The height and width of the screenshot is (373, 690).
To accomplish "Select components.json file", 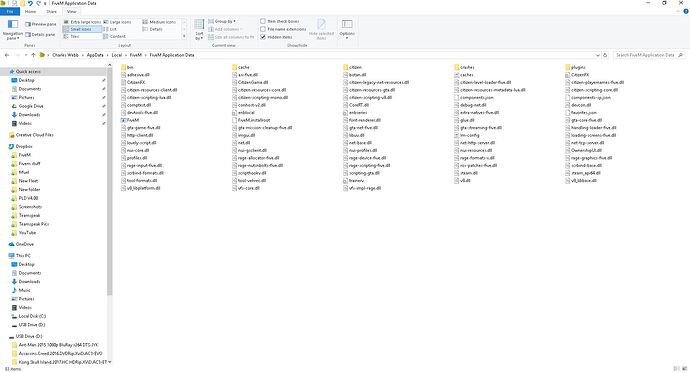I will pos(473,98).
